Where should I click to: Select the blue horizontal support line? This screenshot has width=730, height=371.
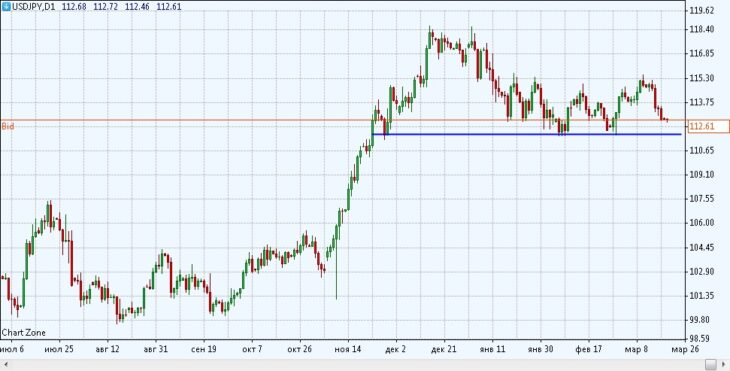[527, 135]
